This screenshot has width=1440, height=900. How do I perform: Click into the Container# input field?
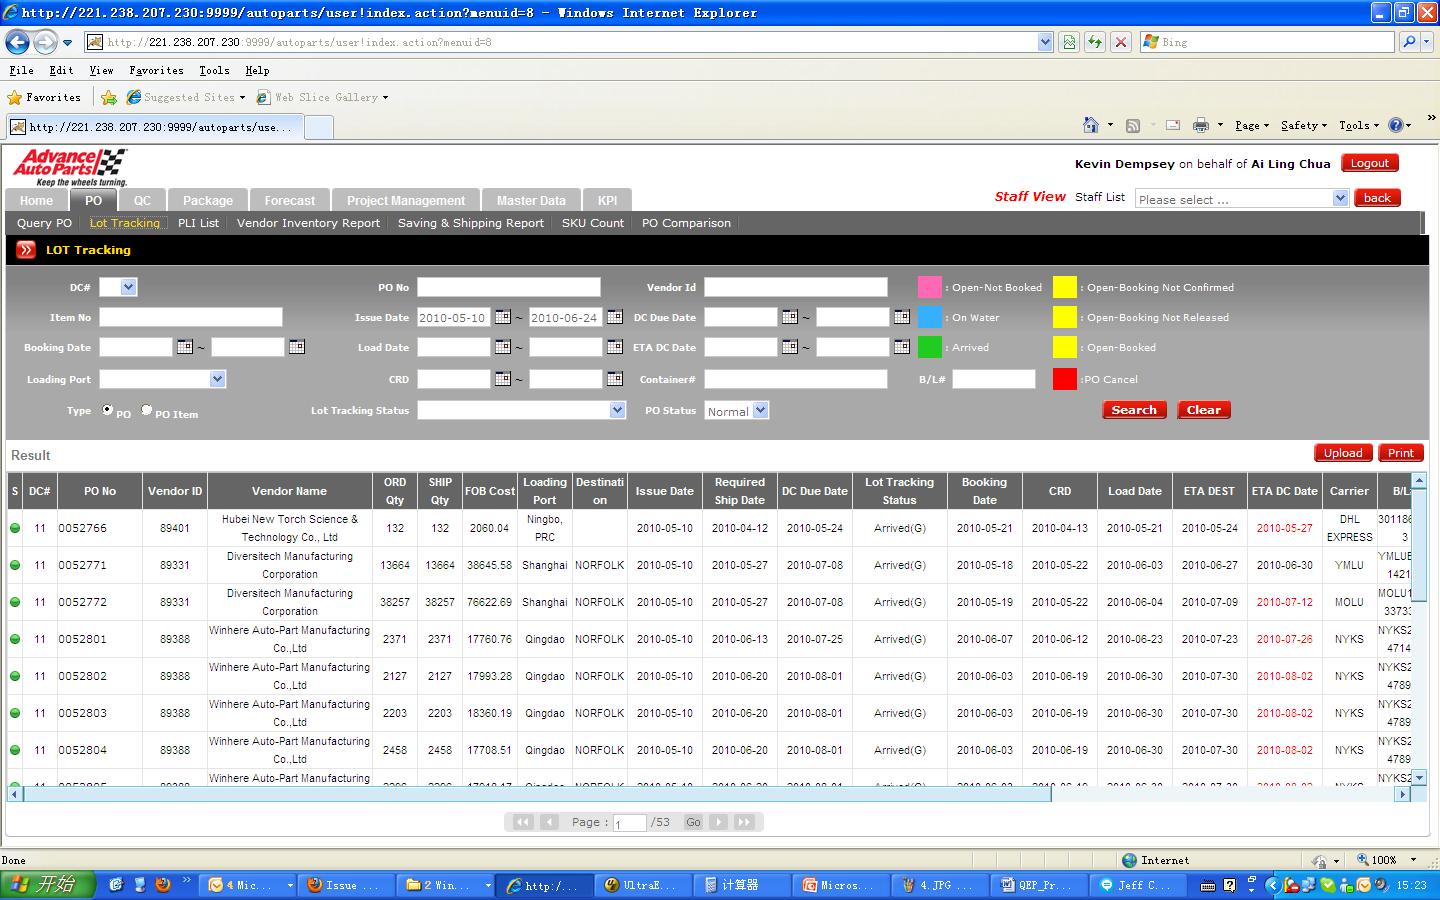(795, 379)
